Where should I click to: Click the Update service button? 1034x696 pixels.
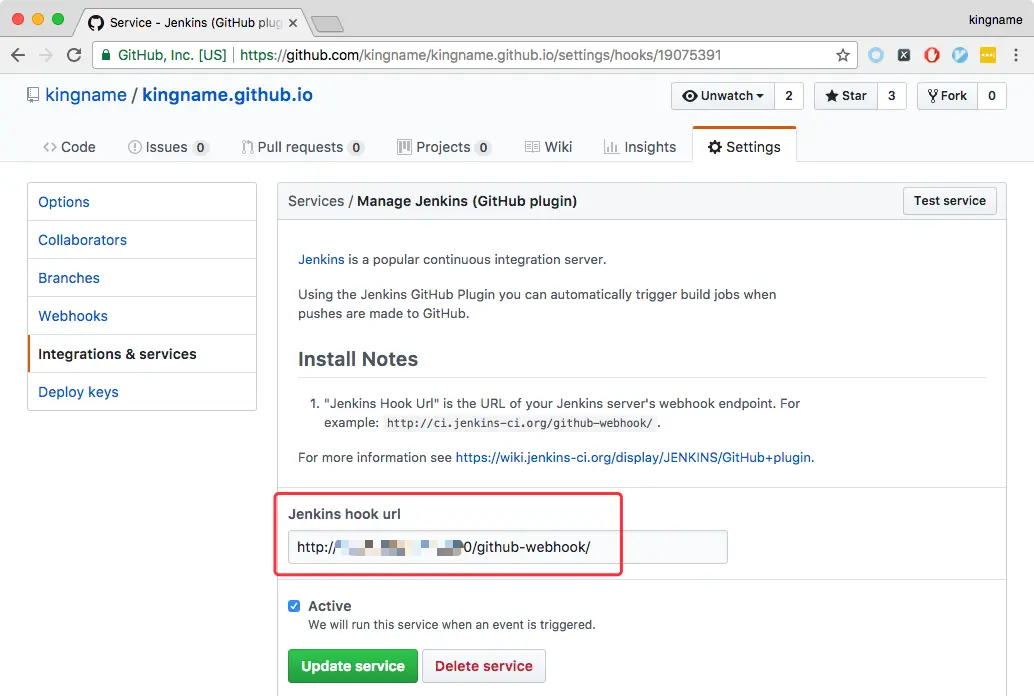[x=353, y=666]
